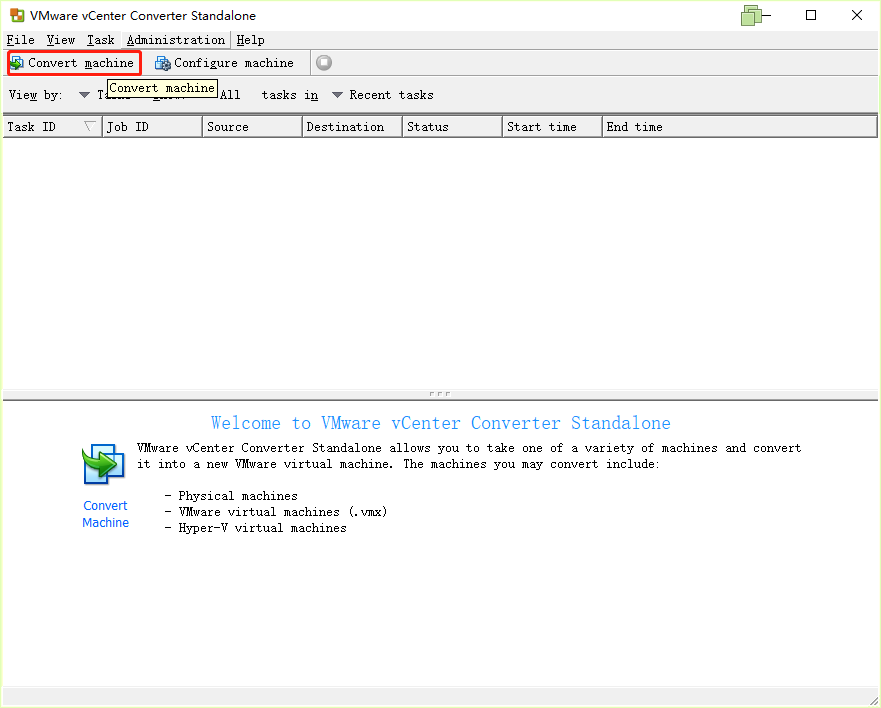The image size is (881, 708).
Task: Click the Convert machine toolbar button
Action: point(74,63)
